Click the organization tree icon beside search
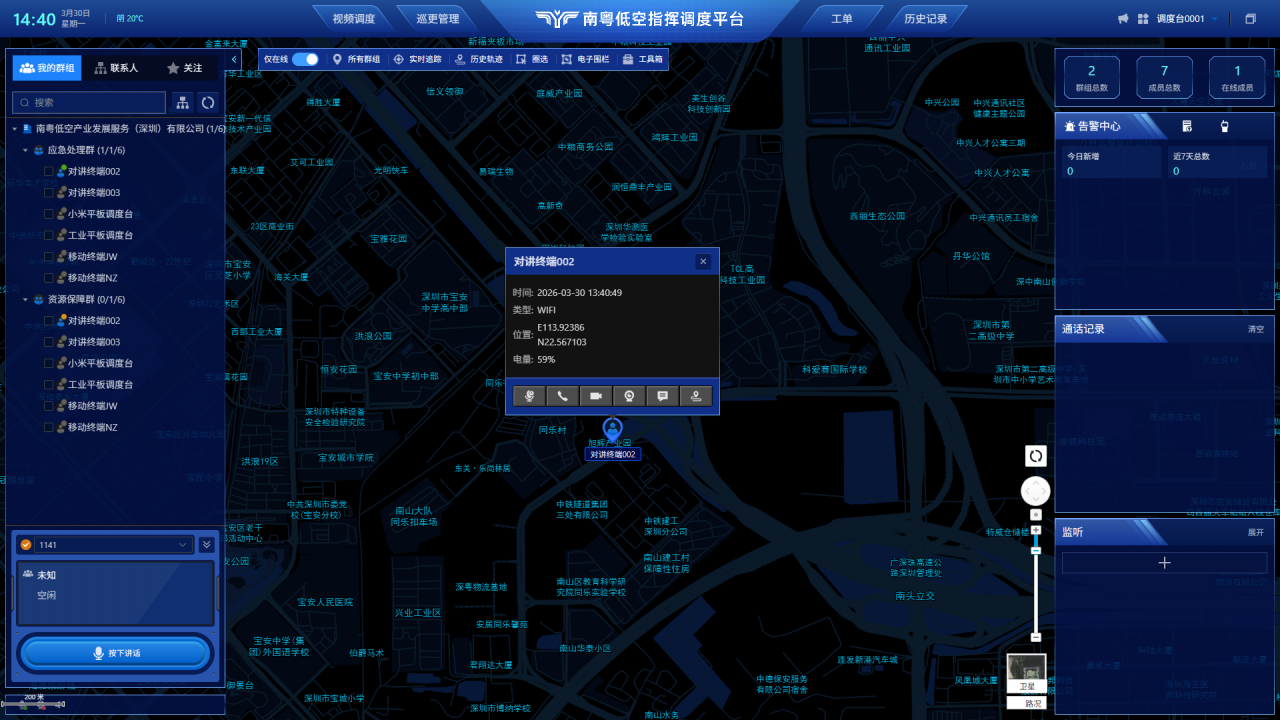This screenshot has height=721, width=1281. pos(182,102)
